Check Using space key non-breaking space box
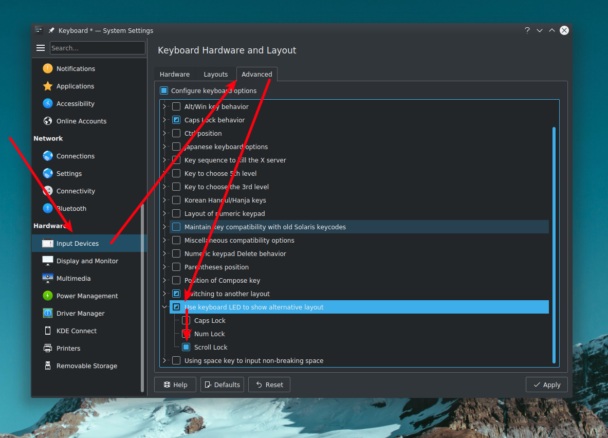This screenshot has height=438, width=608. click(176, 360)
